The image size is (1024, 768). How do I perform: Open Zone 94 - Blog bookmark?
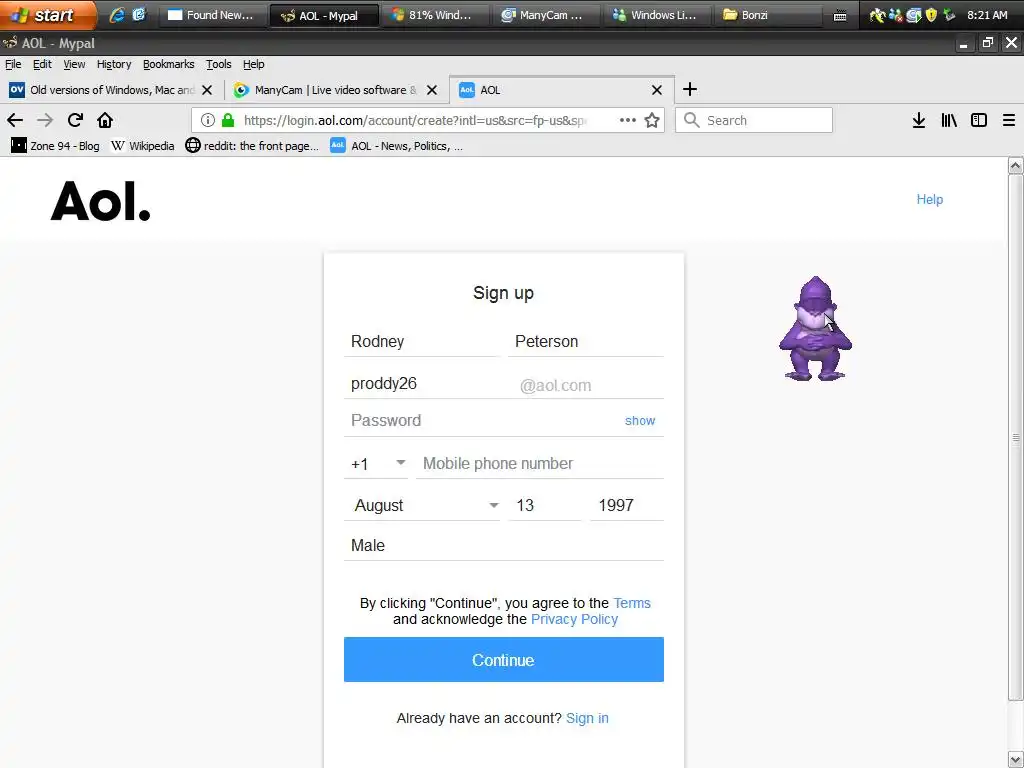[x=56, y=146]
